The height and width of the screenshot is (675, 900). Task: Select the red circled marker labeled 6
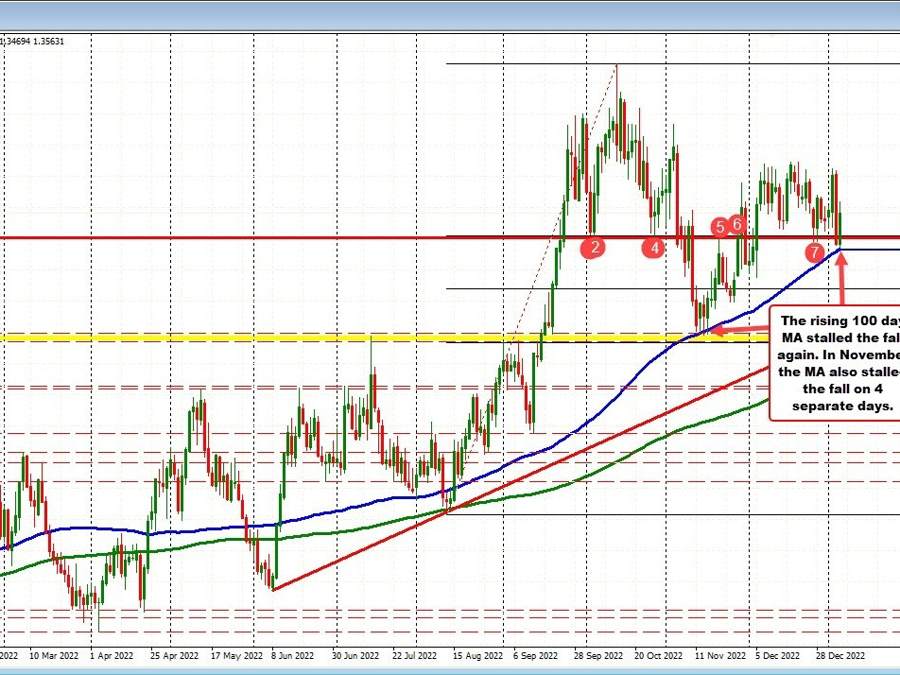736,225
